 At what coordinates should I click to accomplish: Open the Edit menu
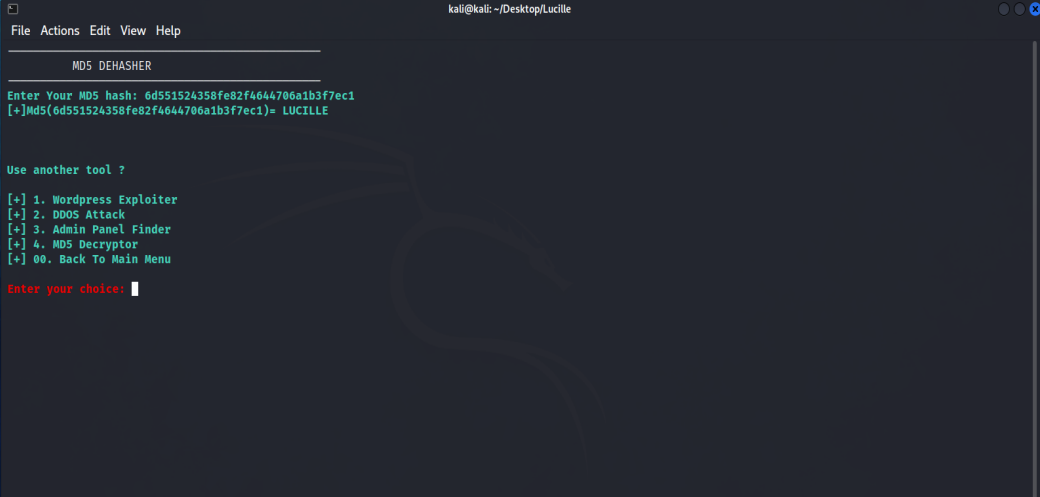[x=100, y=31]
